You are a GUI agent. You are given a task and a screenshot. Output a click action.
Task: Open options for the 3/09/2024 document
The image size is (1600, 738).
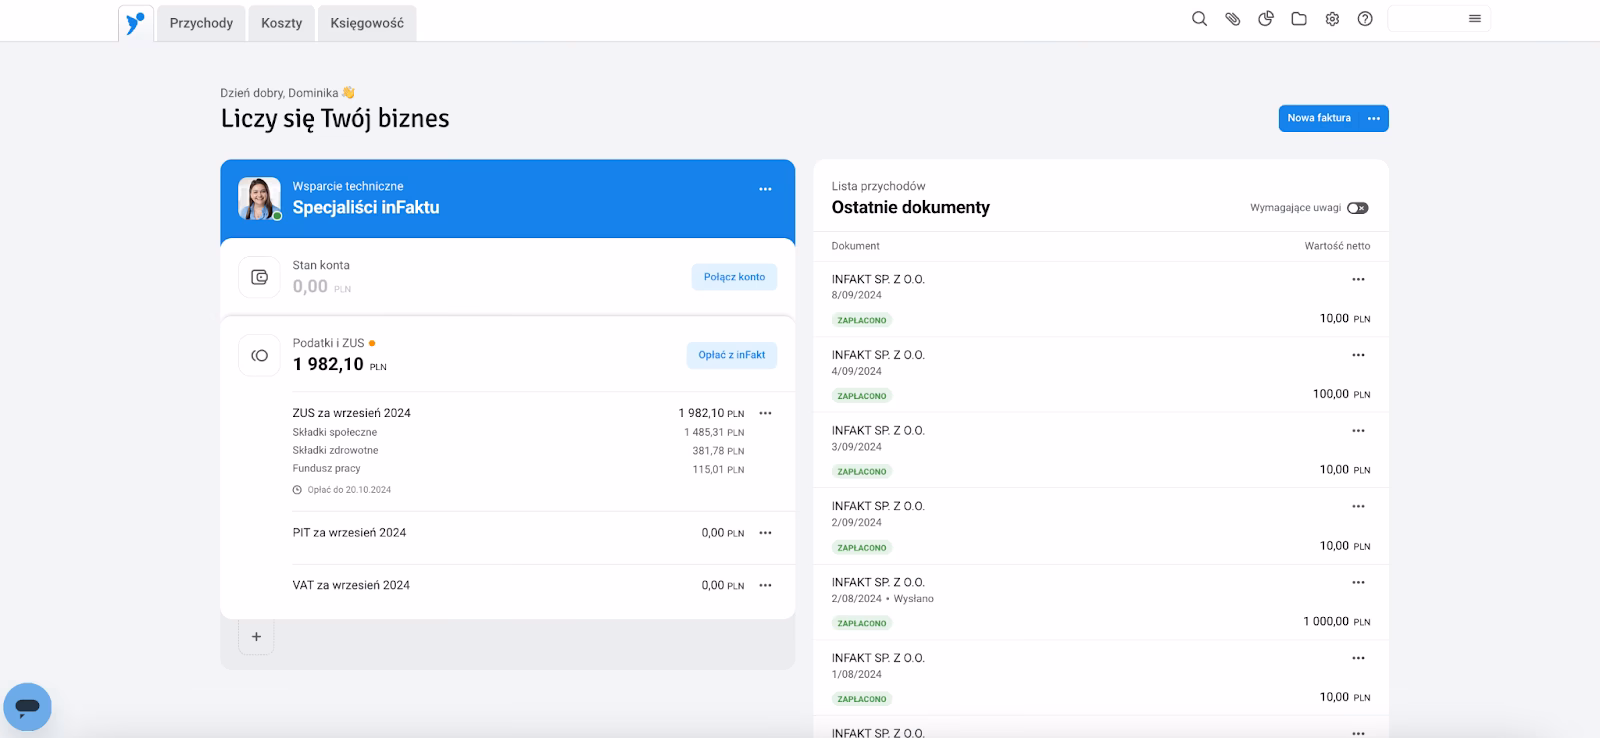click(1358, 431)
